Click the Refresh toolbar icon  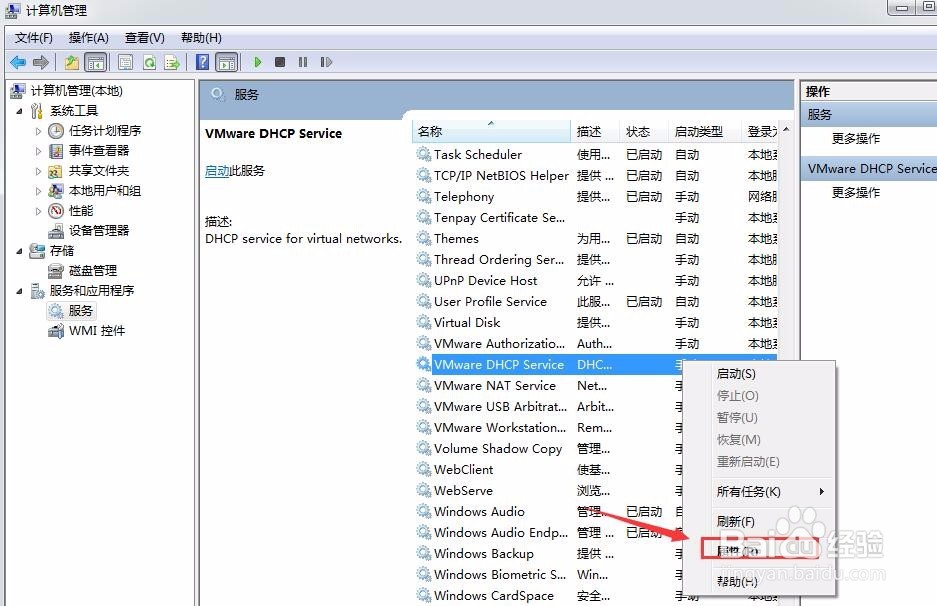(149, 62)
